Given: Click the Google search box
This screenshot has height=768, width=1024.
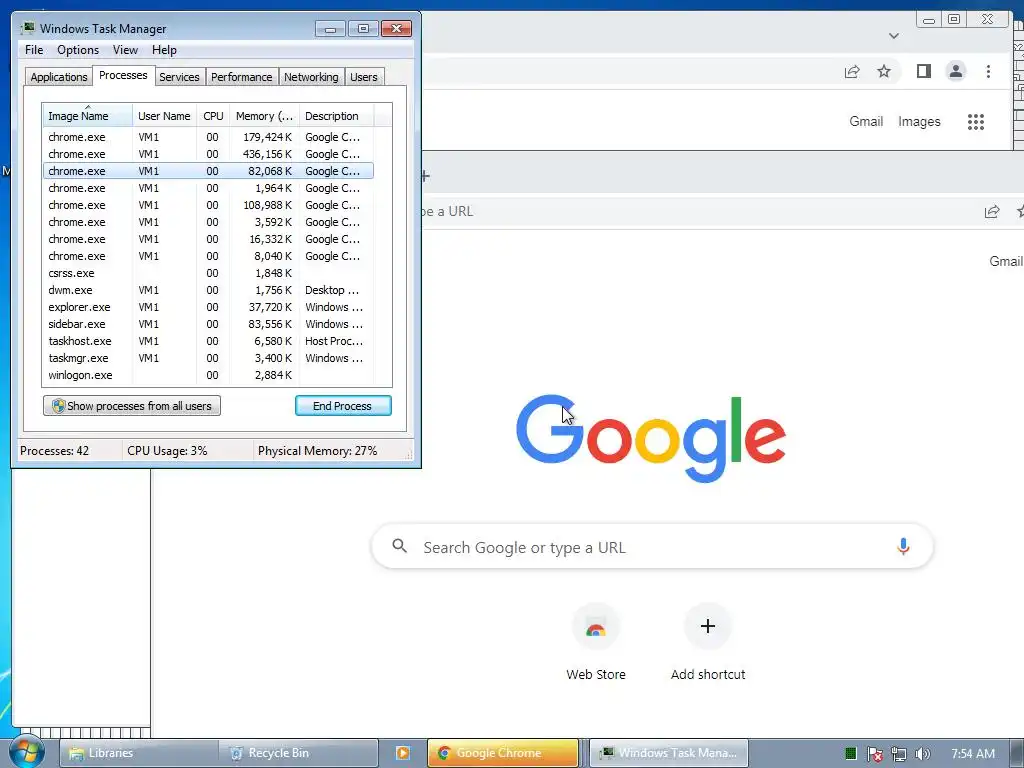Looking at the screenshot, I should pyautogui.click(x=652, y=547).
